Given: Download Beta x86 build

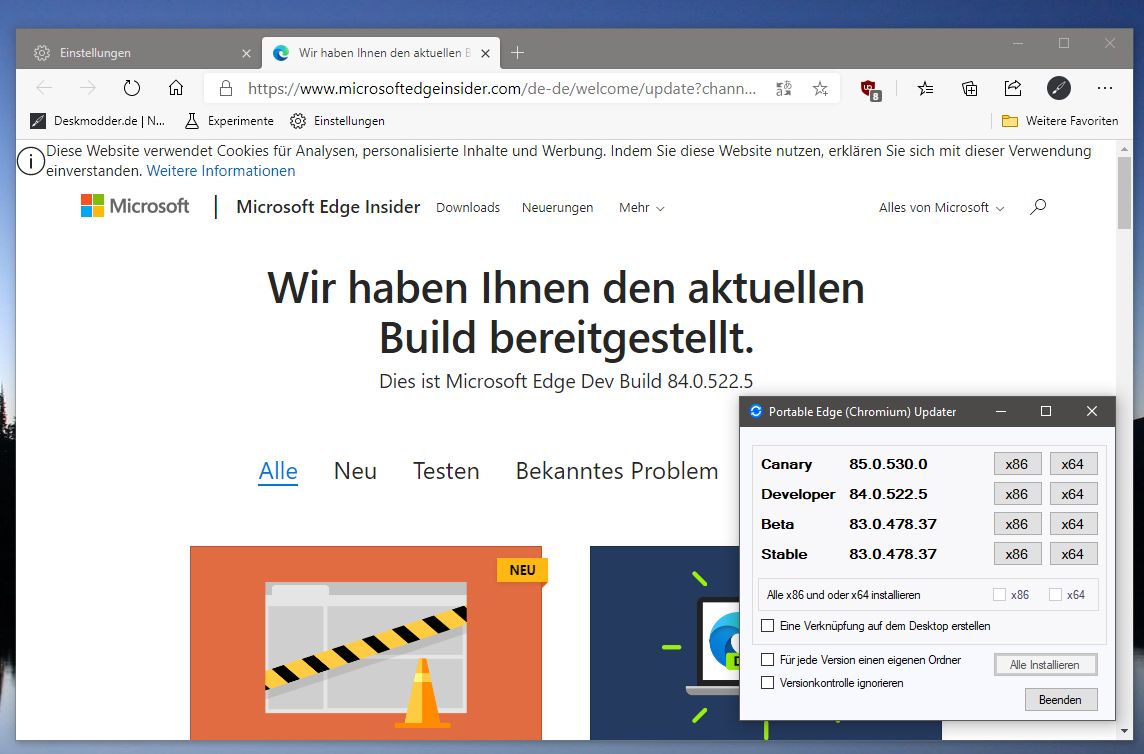Looking at the screenshot, I should click(x=1017, y=524).
